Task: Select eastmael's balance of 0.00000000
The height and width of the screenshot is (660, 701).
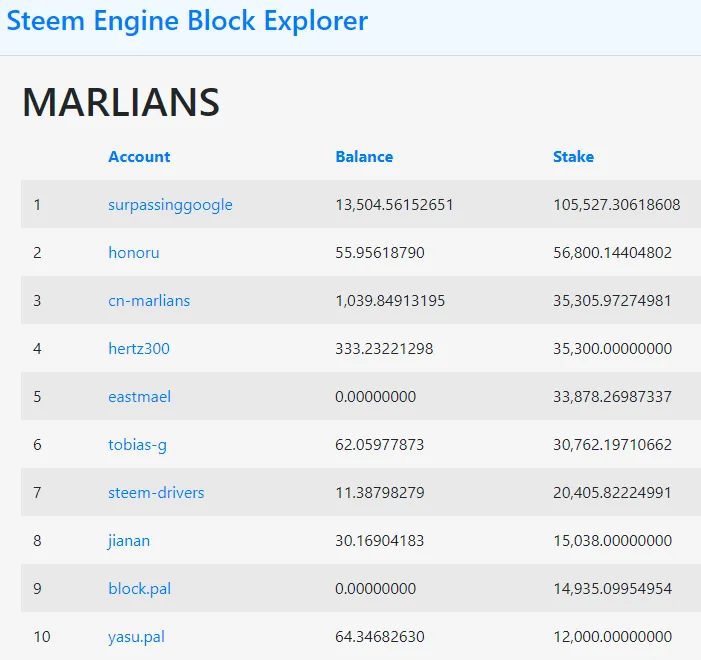Action: (376, 397)
